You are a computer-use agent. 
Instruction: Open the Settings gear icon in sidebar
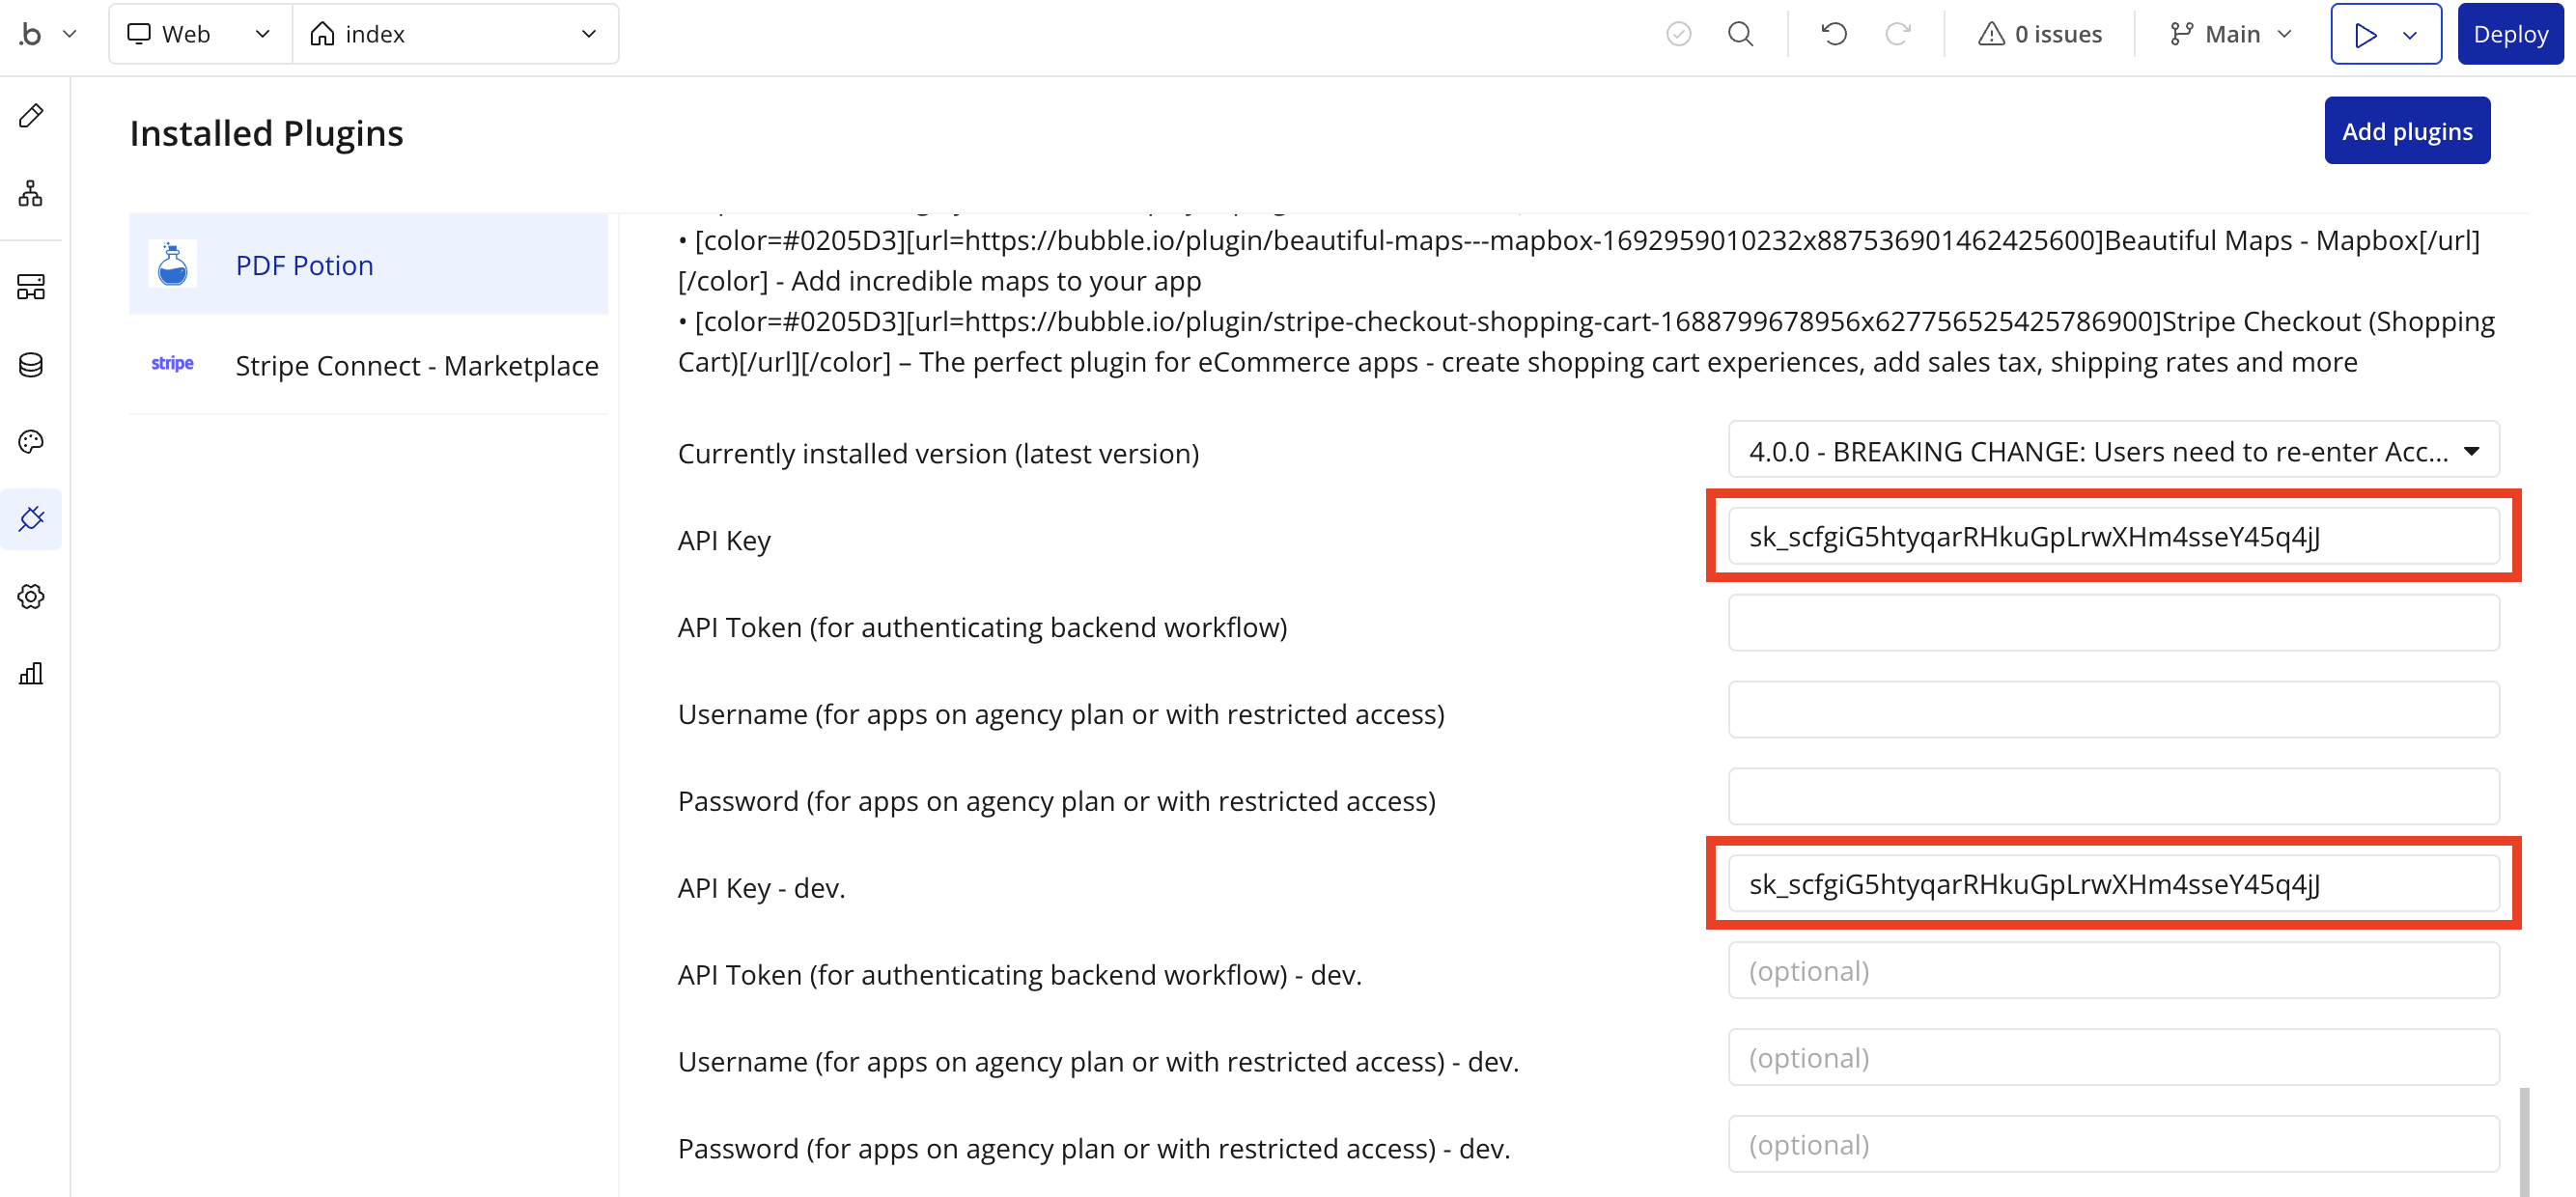31,596
